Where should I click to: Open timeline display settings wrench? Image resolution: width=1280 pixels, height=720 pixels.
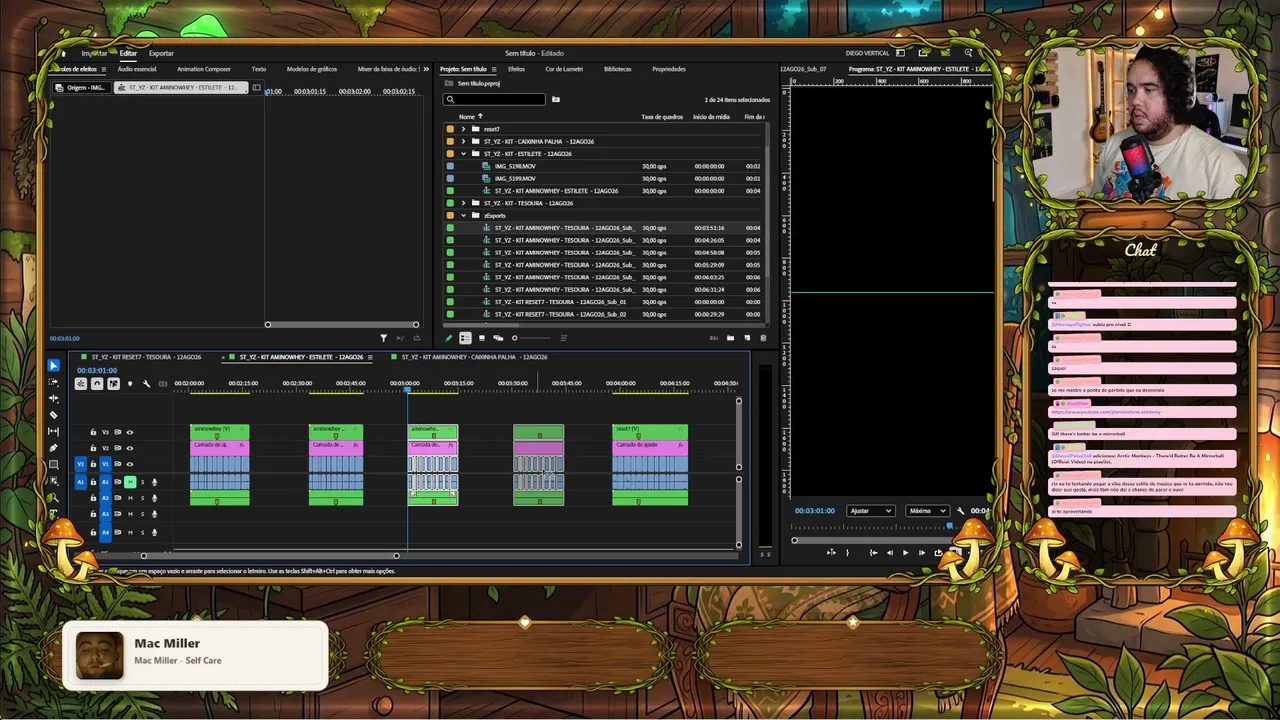tap(146, 384)
